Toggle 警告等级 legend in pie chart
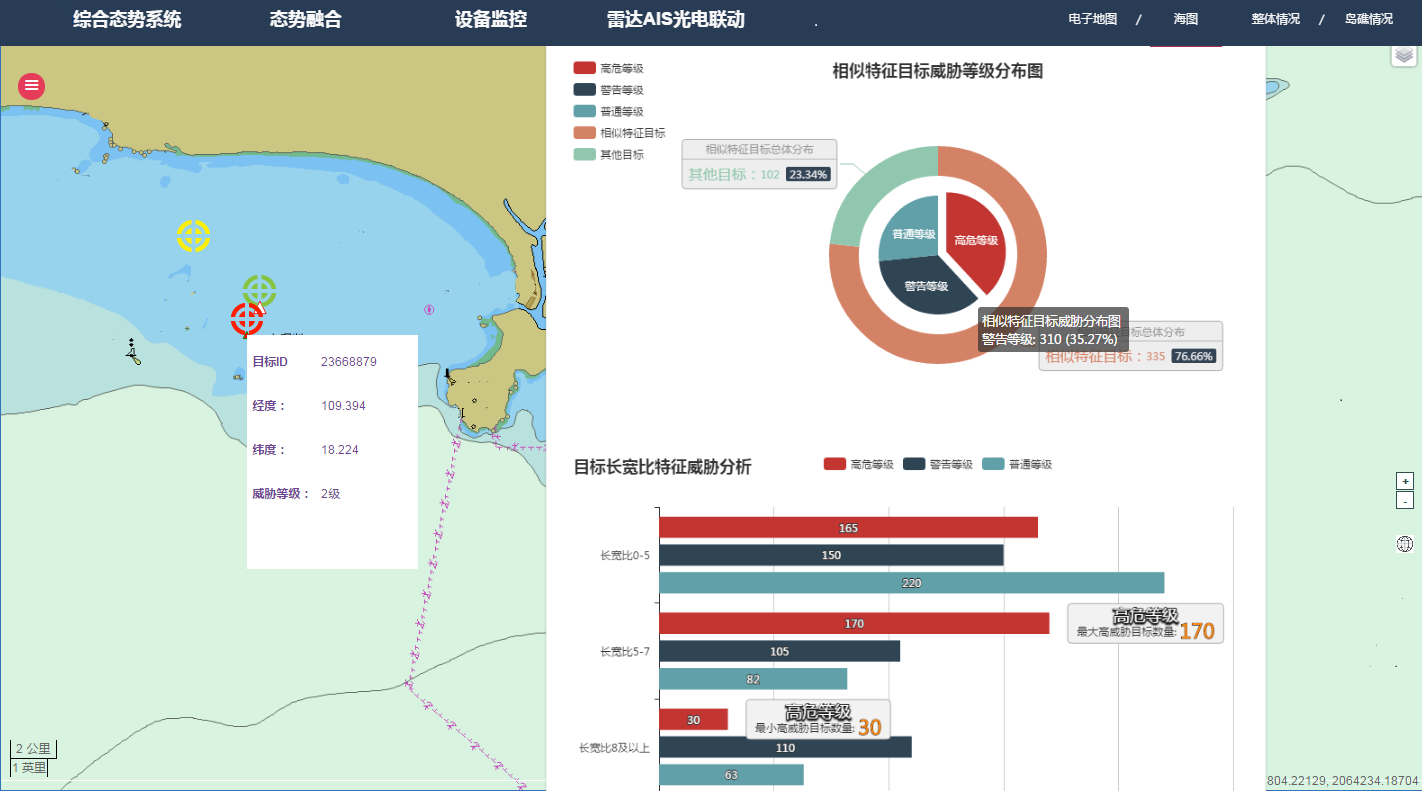 coord(608,90)
